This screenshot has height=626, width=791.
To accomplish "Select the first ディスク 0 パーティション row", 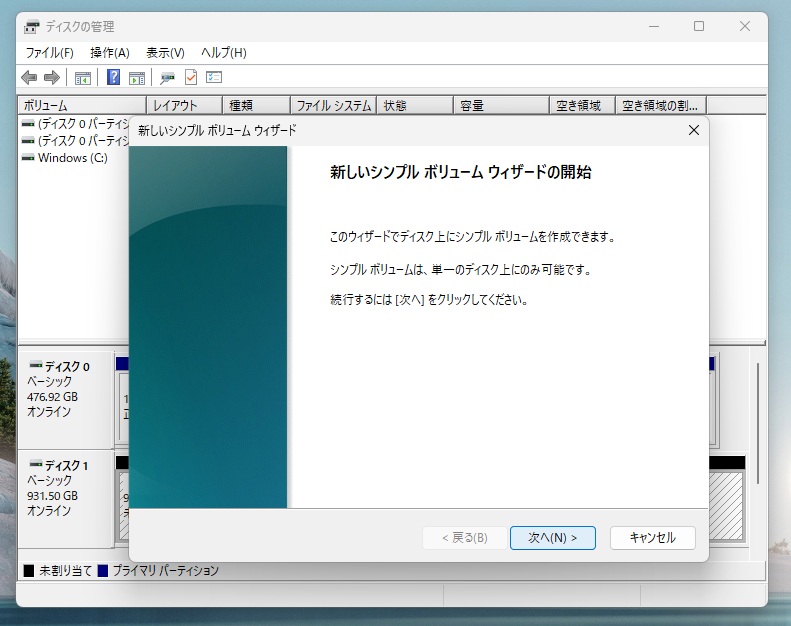I will coord(75,124).
